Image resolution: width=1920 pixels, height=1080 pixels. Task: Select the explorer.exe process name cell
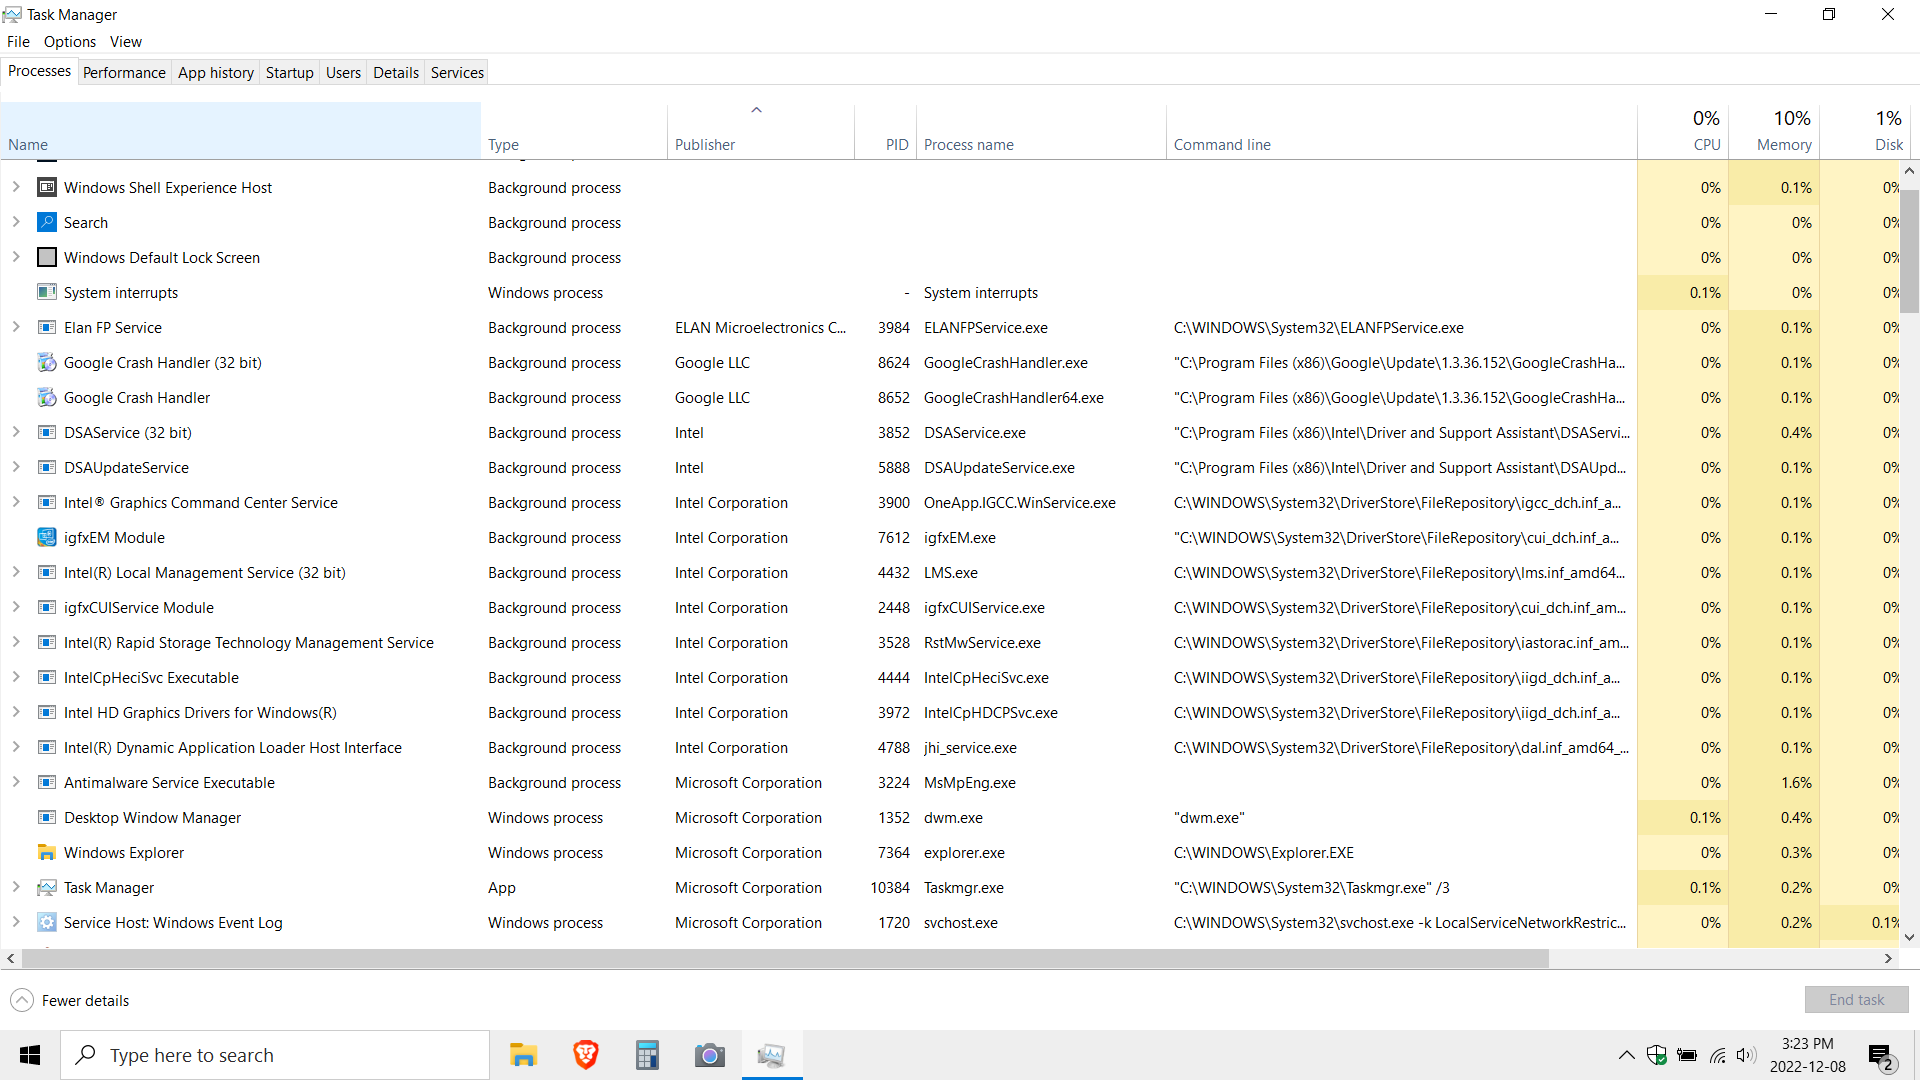coord(964,852)
